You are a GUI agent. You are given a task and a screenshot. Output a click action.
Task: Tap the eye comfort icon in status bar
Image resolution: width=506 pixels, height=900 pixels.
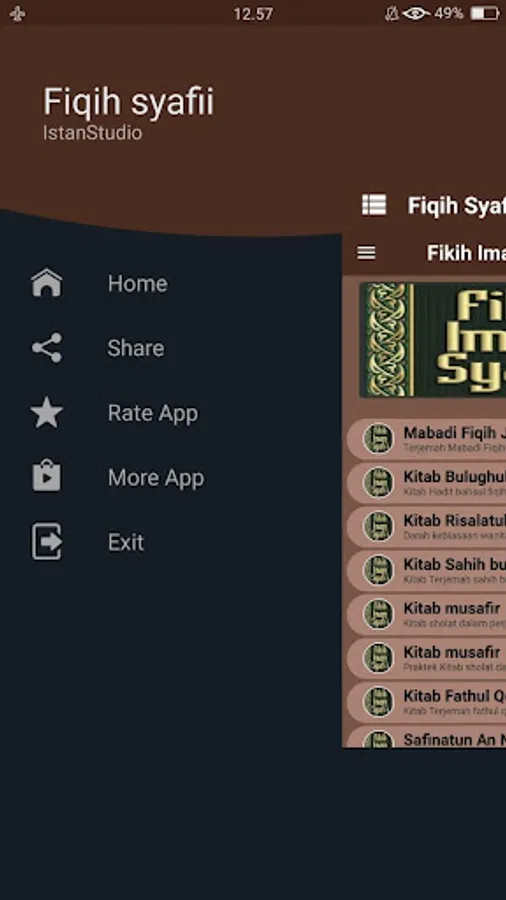pyautogui.click(x=416, y=13)
